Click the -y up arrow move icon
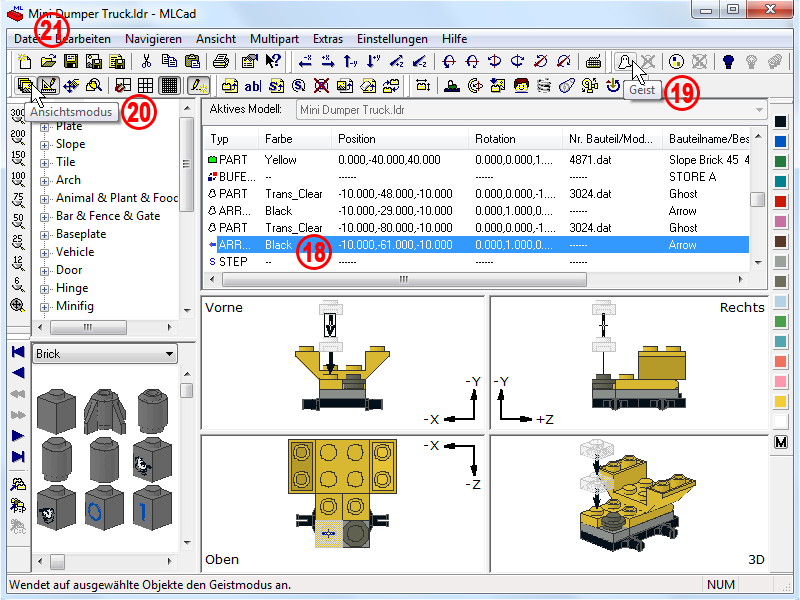This screenshot has height=600, width=800. (x=351, y=62)
